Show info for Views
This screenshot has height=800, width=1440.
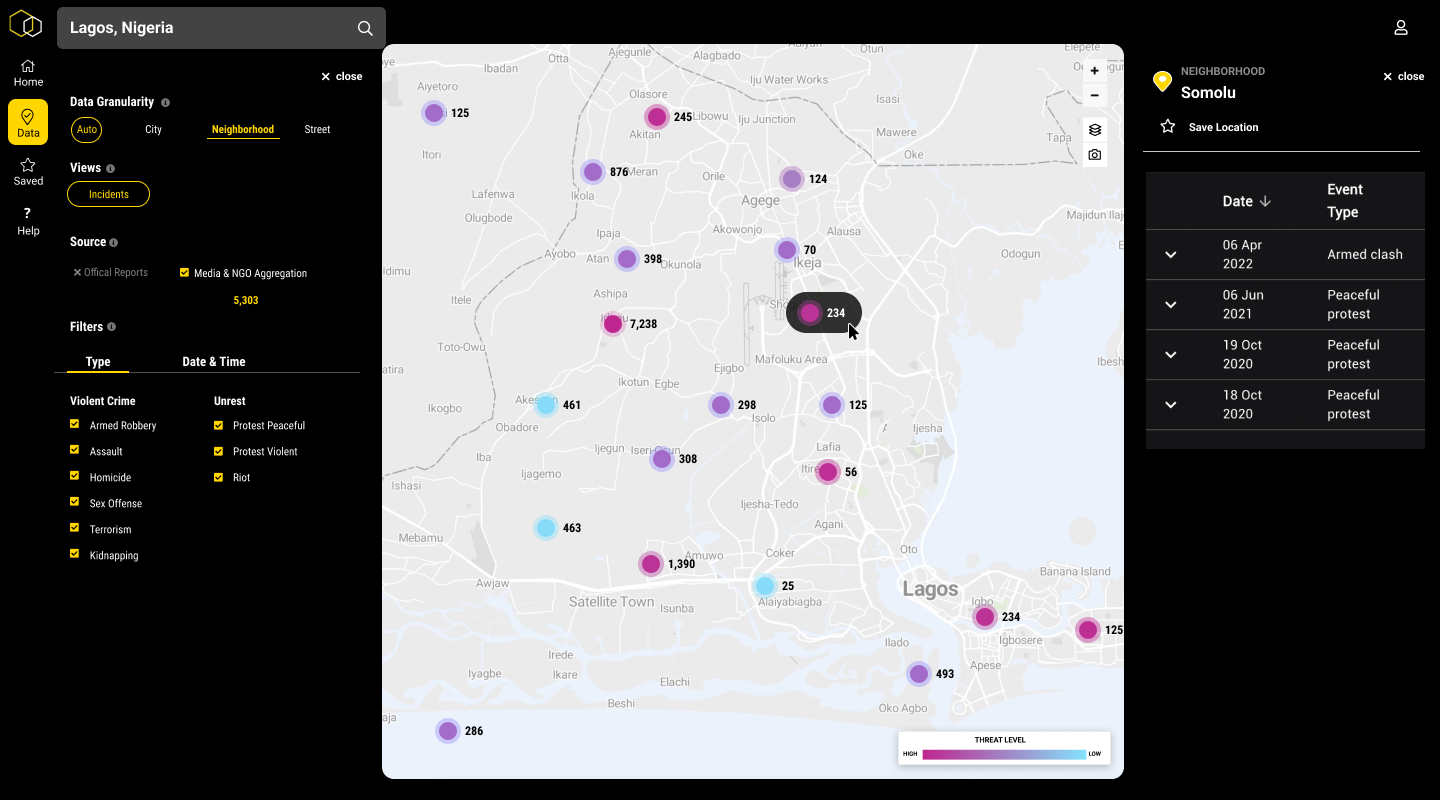click(x=110, y=168)
